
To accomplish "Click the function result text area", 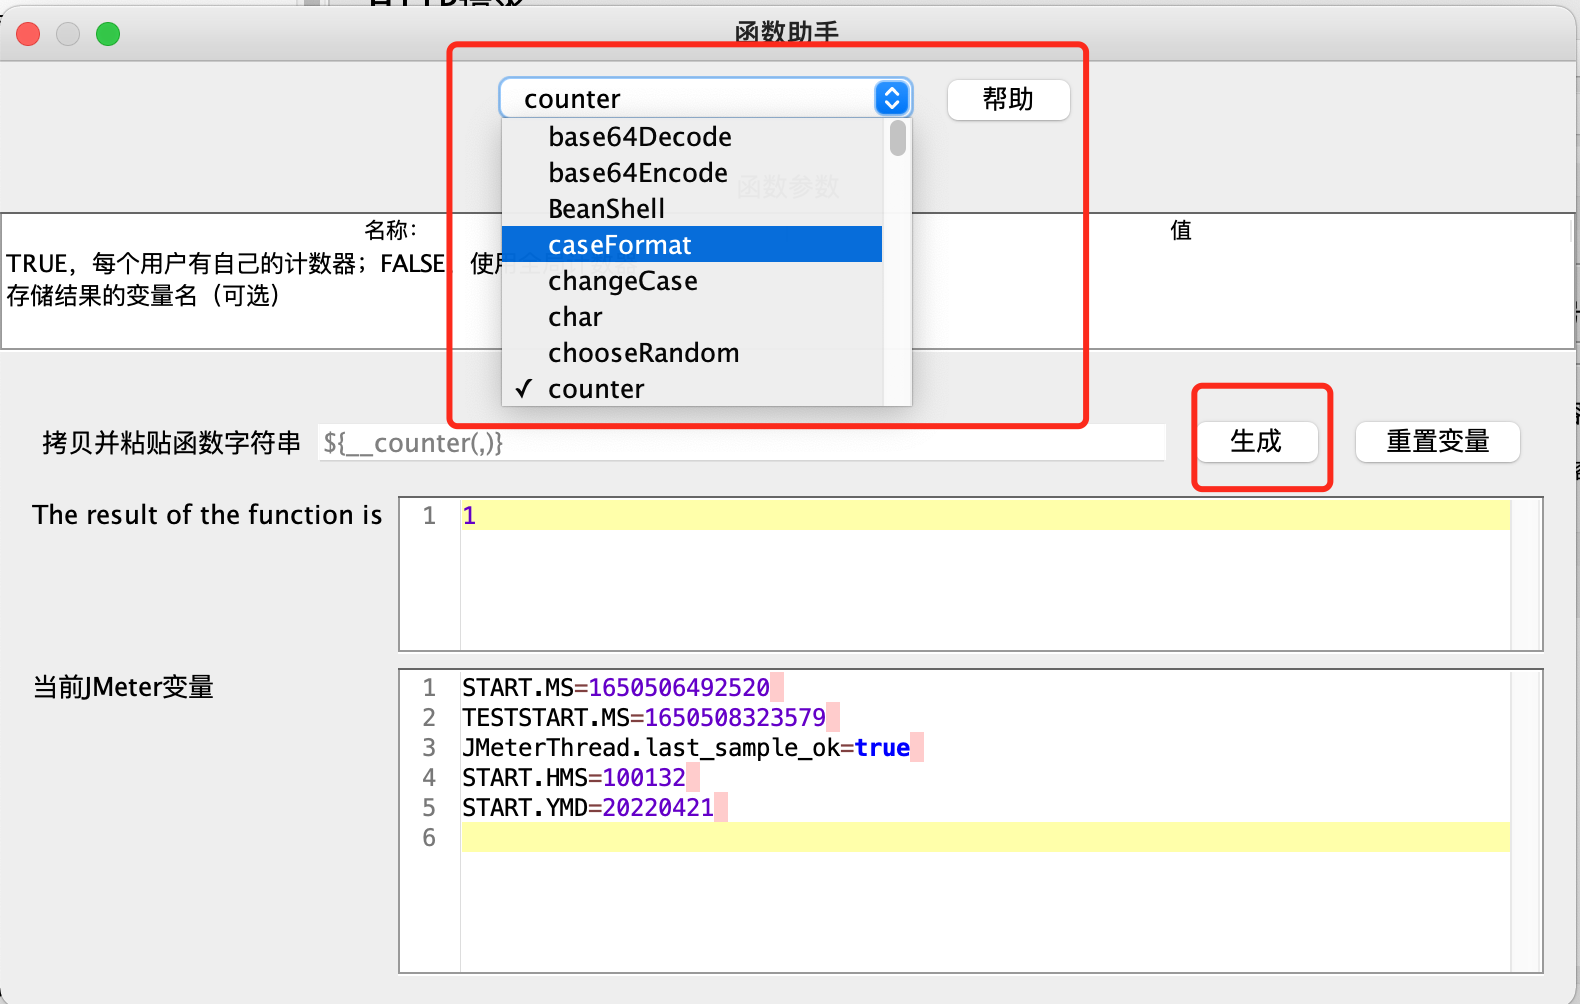I will pyautogui.click(x=970, y=574).
